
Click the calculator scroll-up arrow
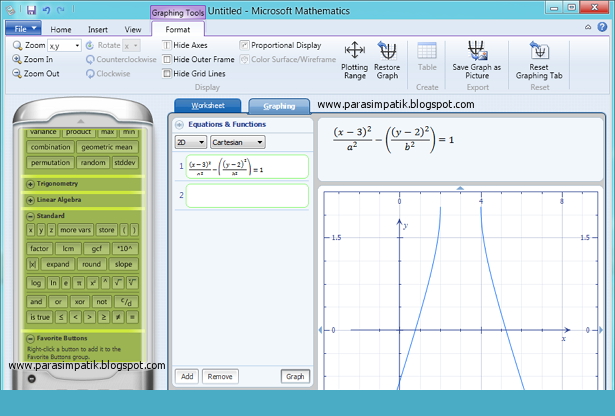tap(81, 121)
